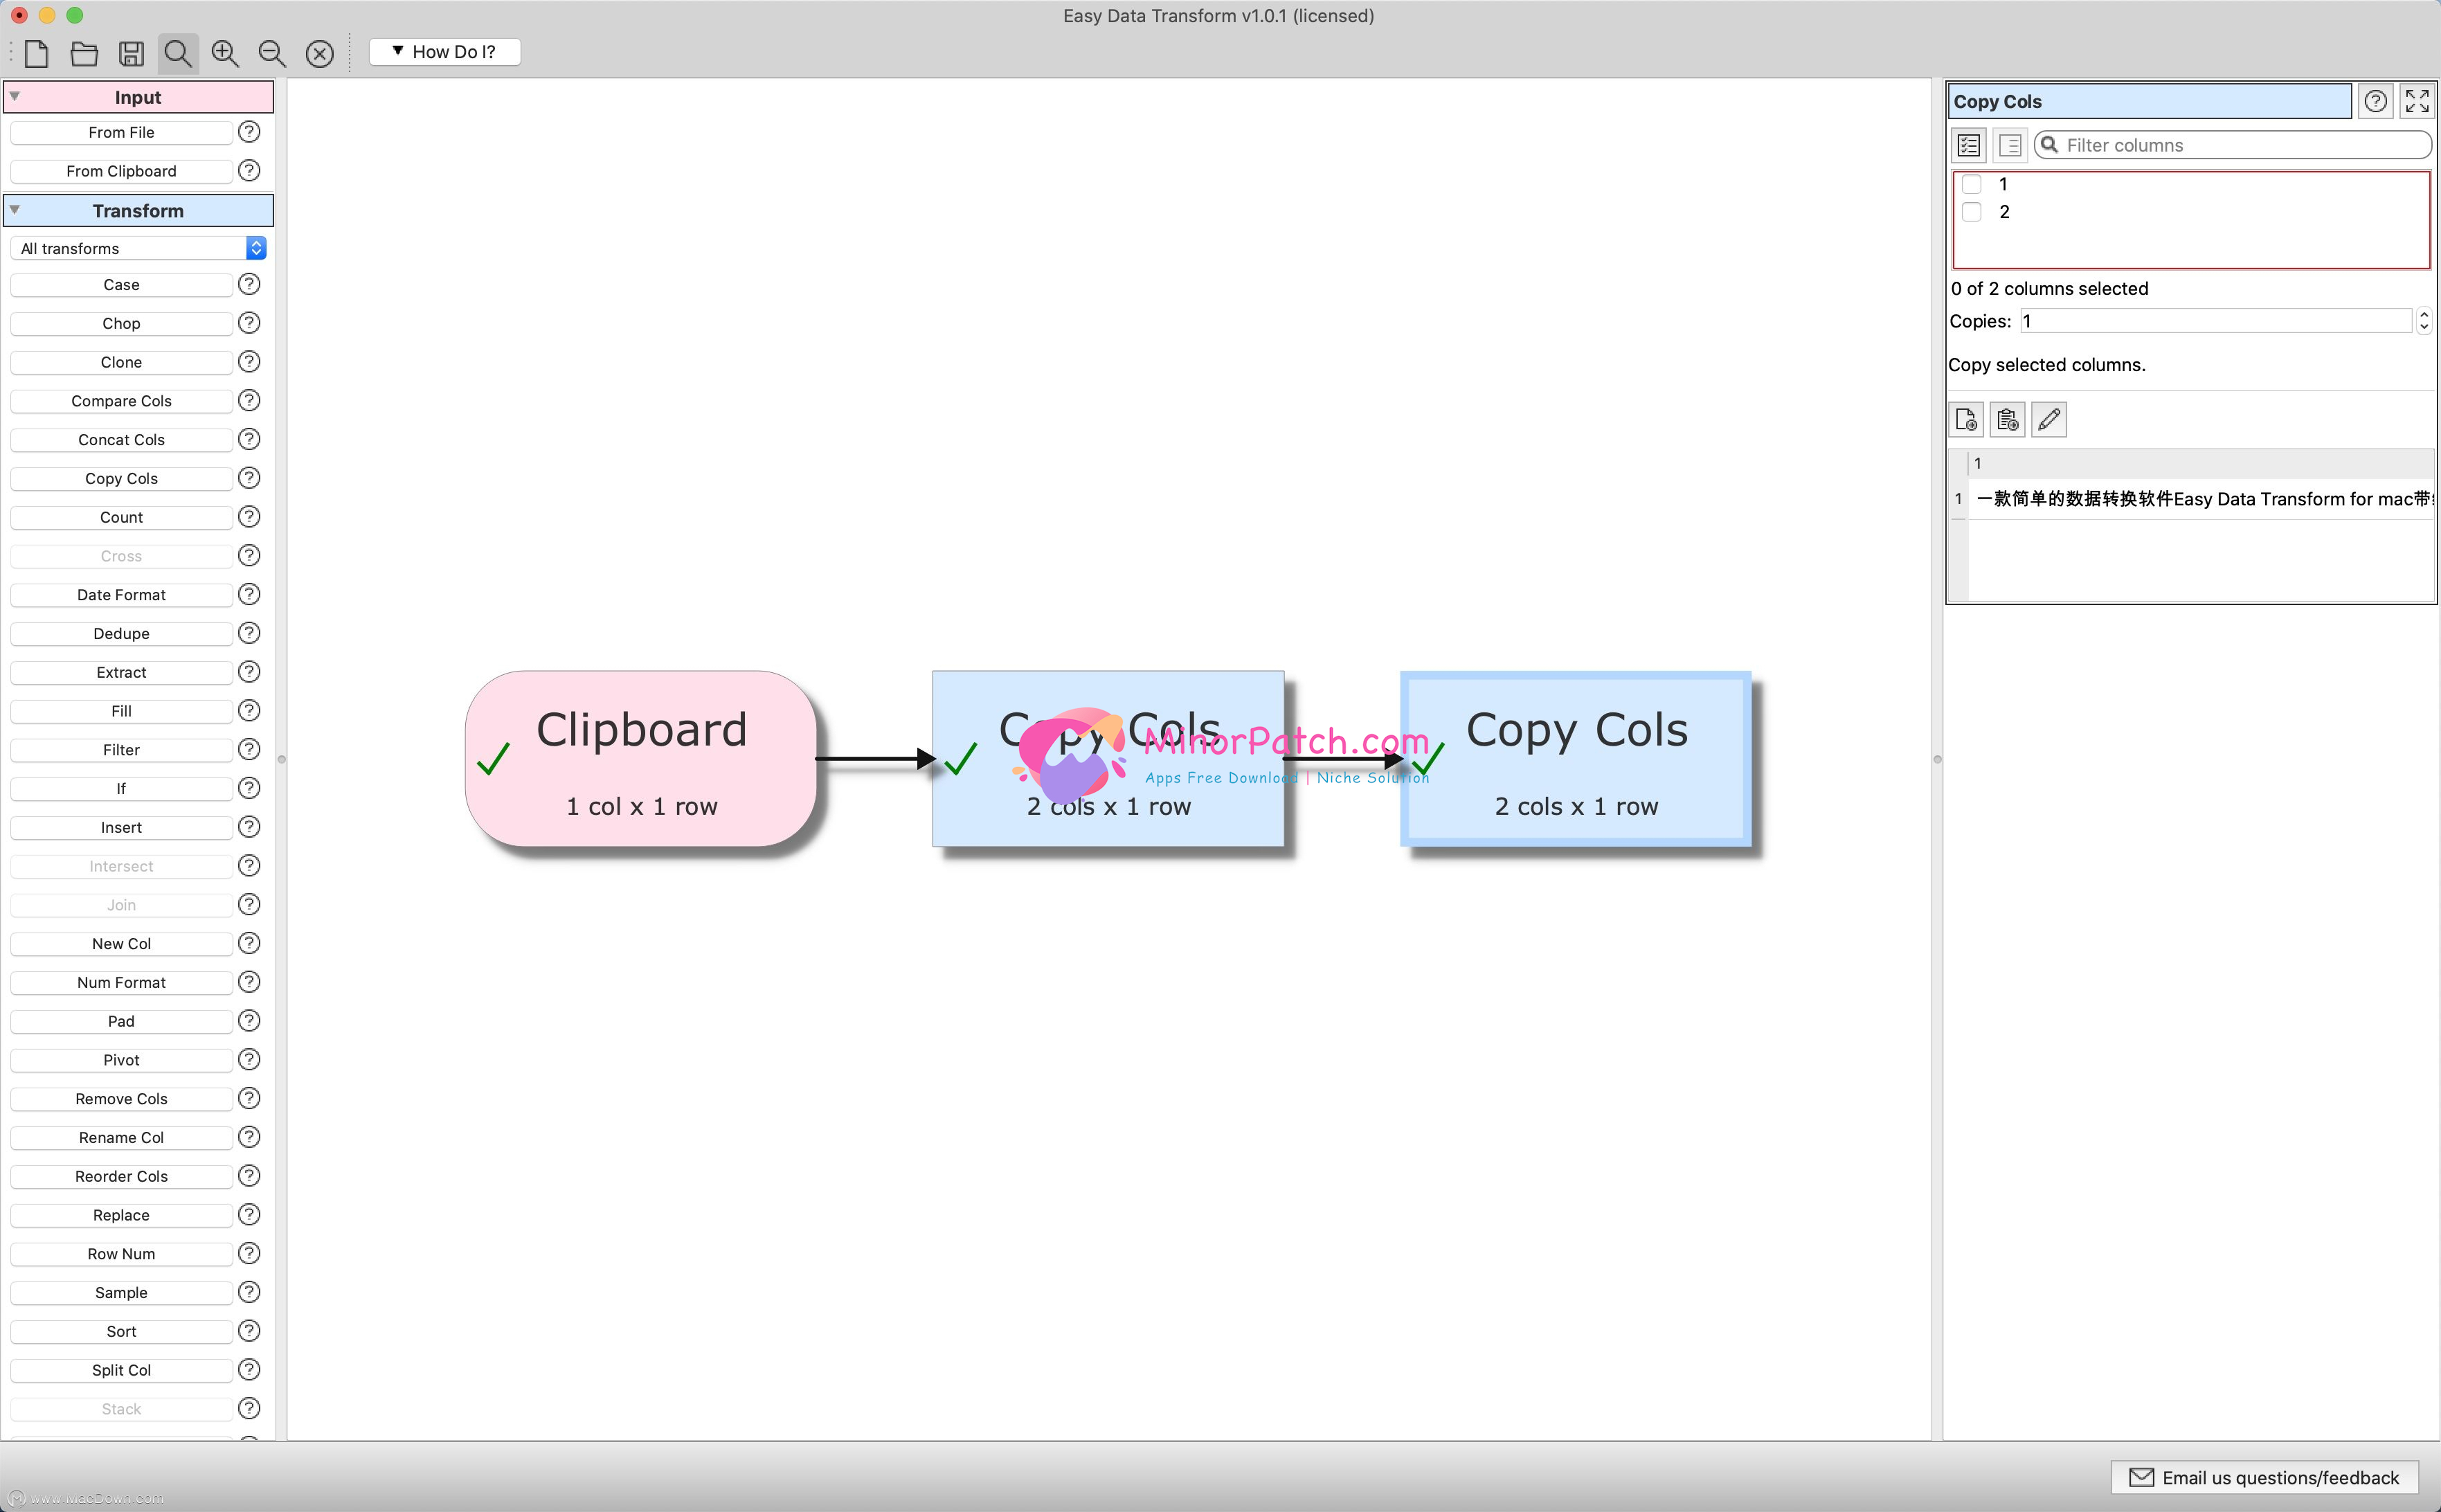Open help for Concat Cols transform
2441x1512 pixels.
click(249, 440)
